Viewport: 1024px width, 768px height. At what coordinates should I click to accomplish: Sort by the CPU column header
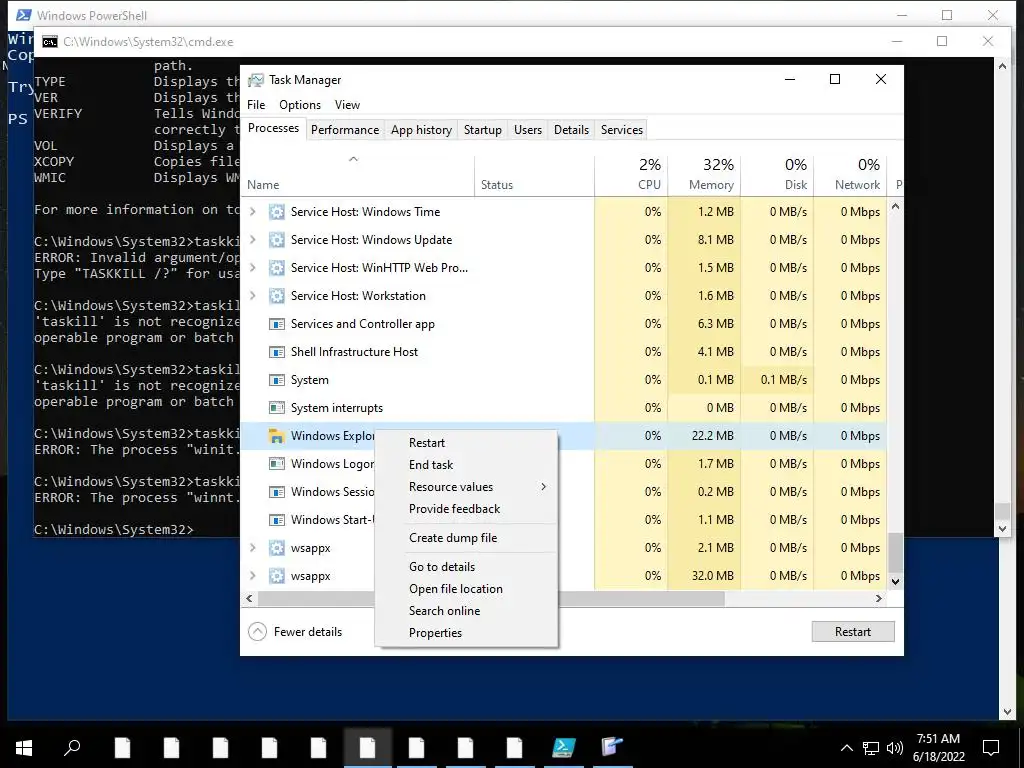(x=631, y=175)
